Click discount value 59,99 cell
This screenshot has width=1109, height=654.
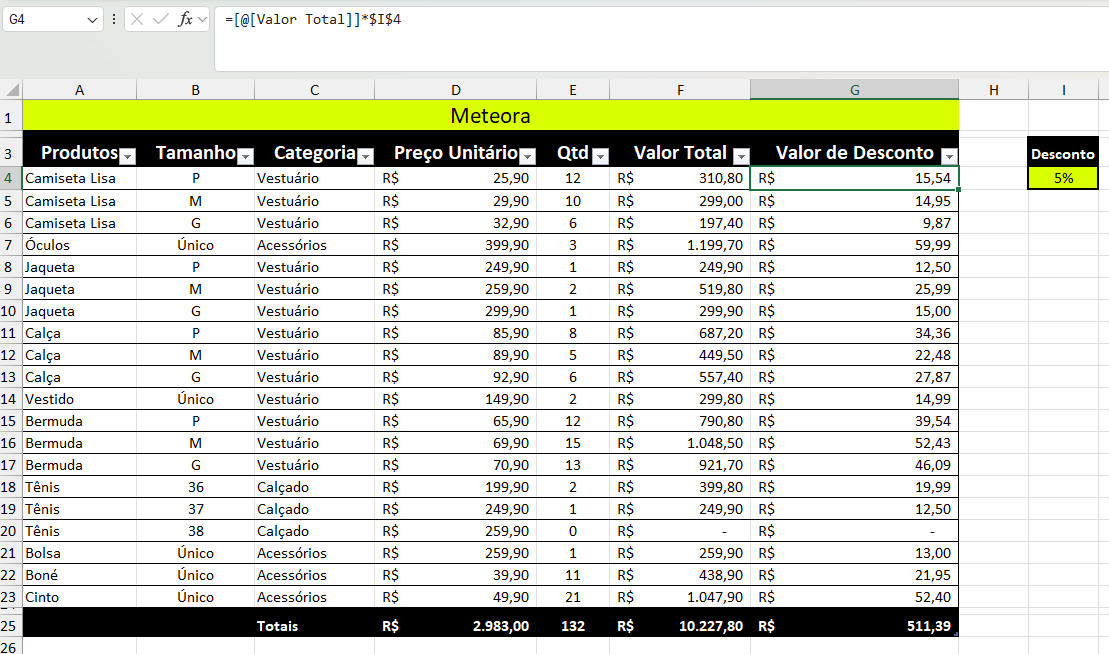click(854, 245)
